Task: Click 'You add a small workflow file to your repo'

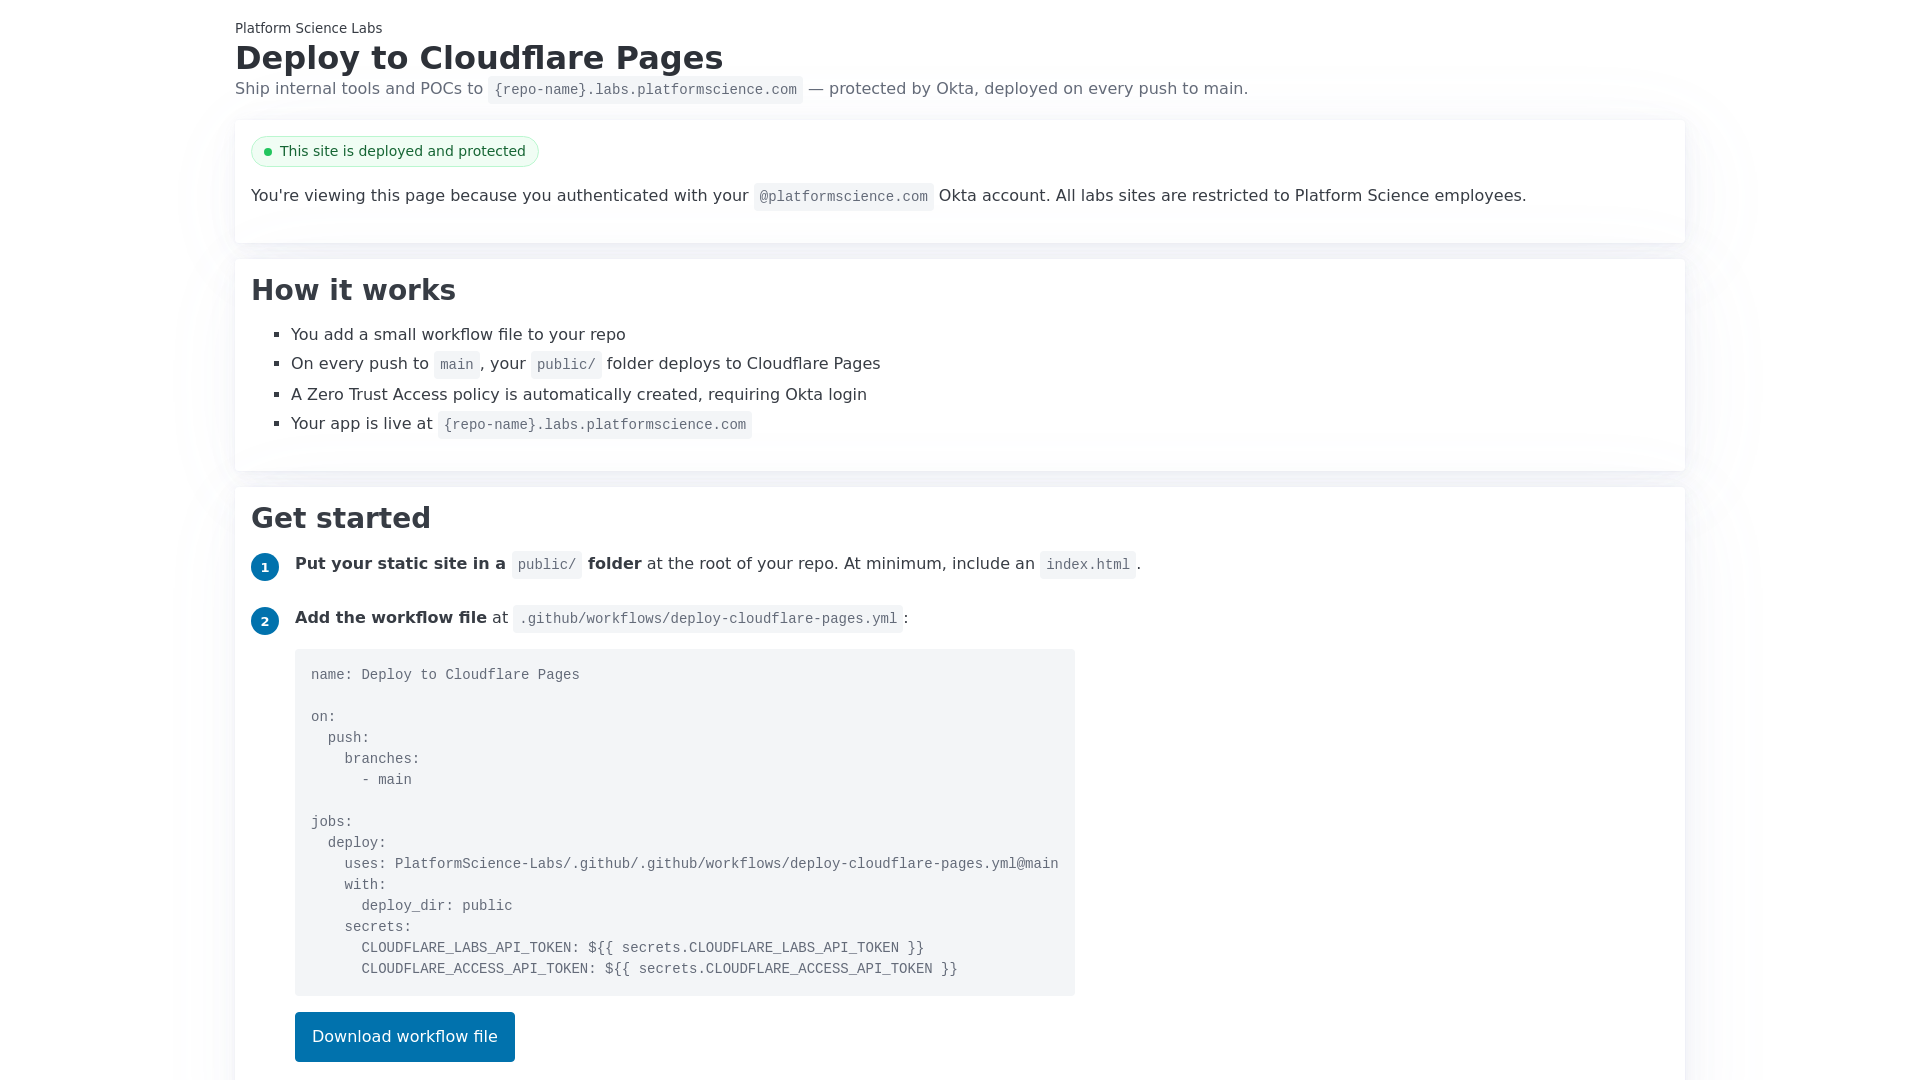Action: tap(458, 335)
